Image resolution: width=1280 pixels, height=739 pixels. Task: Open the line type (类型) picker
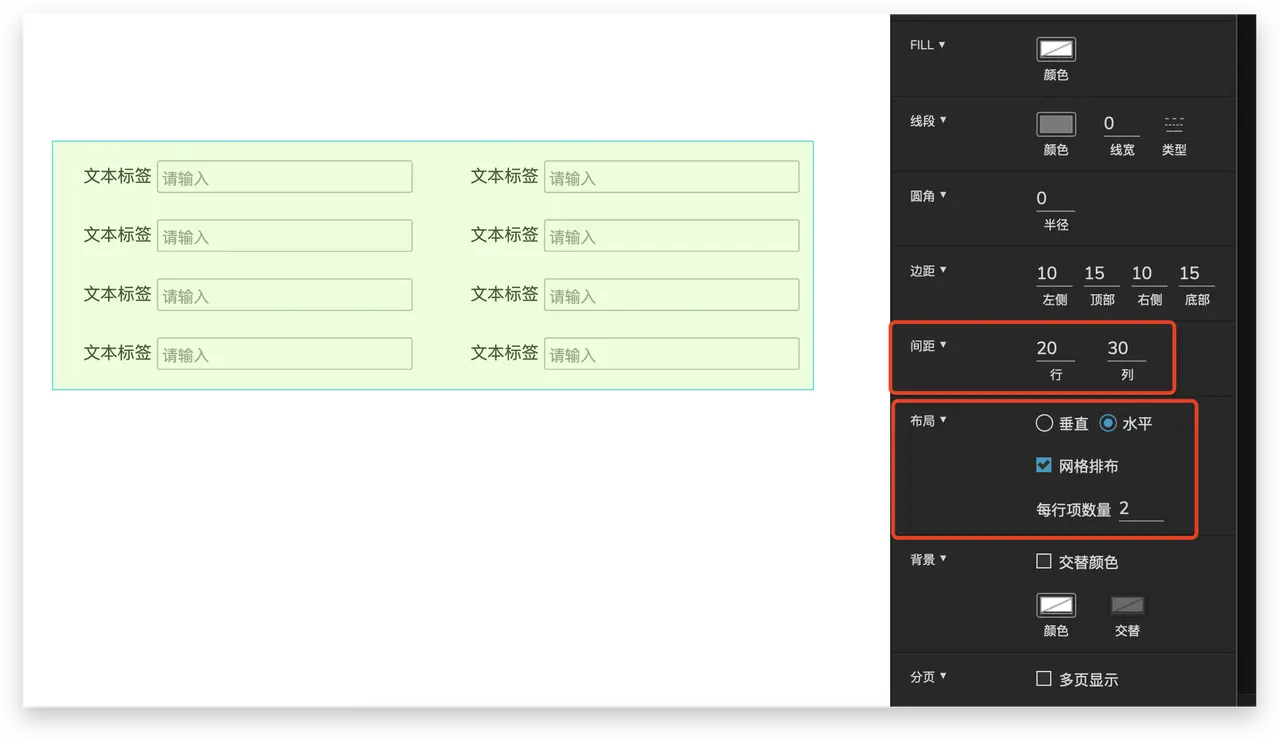(1174, 125)
